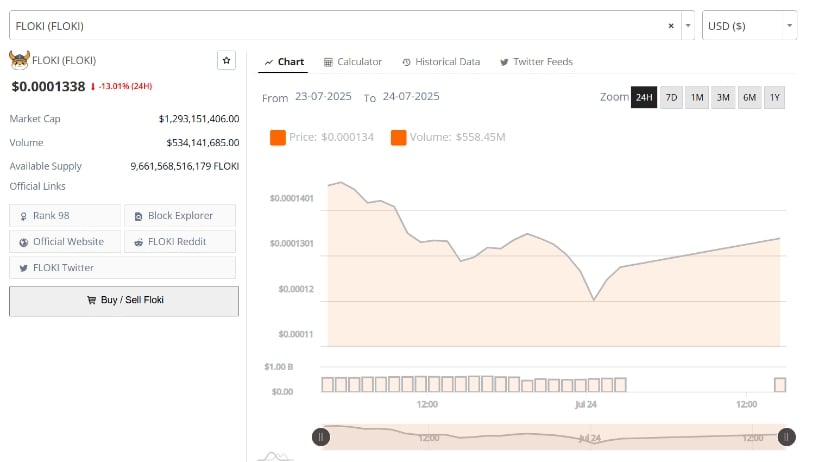The height and width of the screenshot is (462, 825).
Task: Click the Chart tab line icon
Action: point(269,63)
